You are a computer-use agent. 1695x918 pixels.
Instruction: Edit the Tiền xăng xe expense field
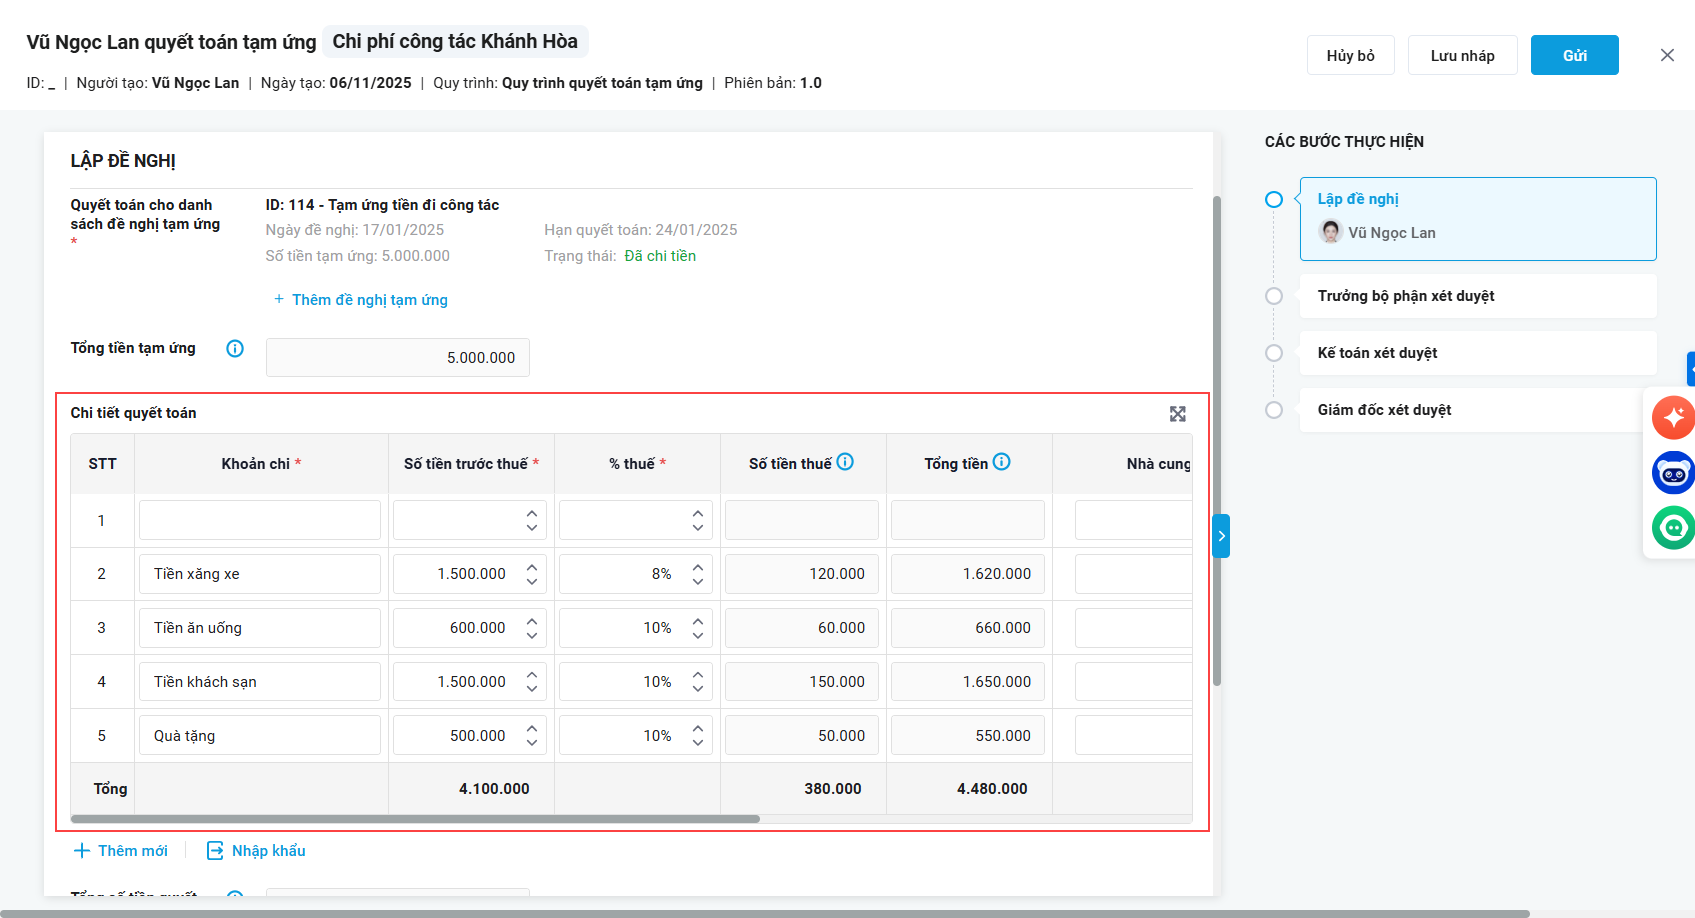(260, 574)
